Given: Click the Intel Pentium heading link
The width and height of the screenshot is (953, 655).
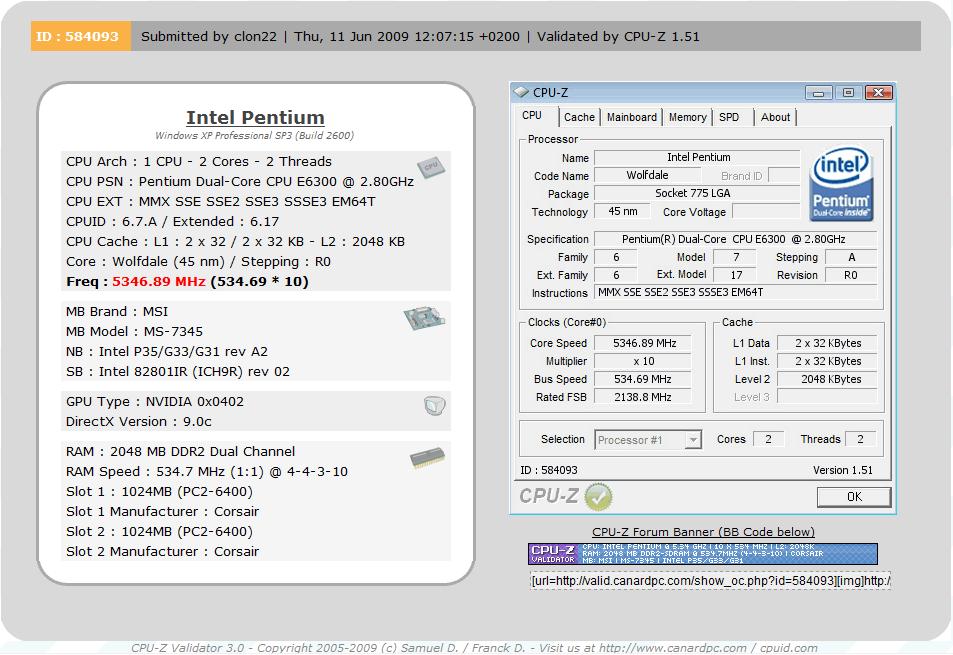Looking at the screenshot, I should 255,117.
